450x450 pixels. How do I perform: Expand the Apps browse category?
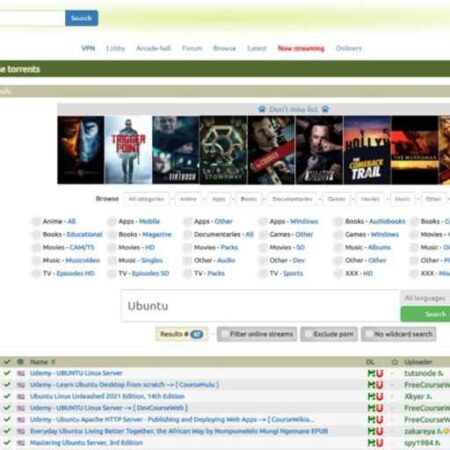(218, 199)
